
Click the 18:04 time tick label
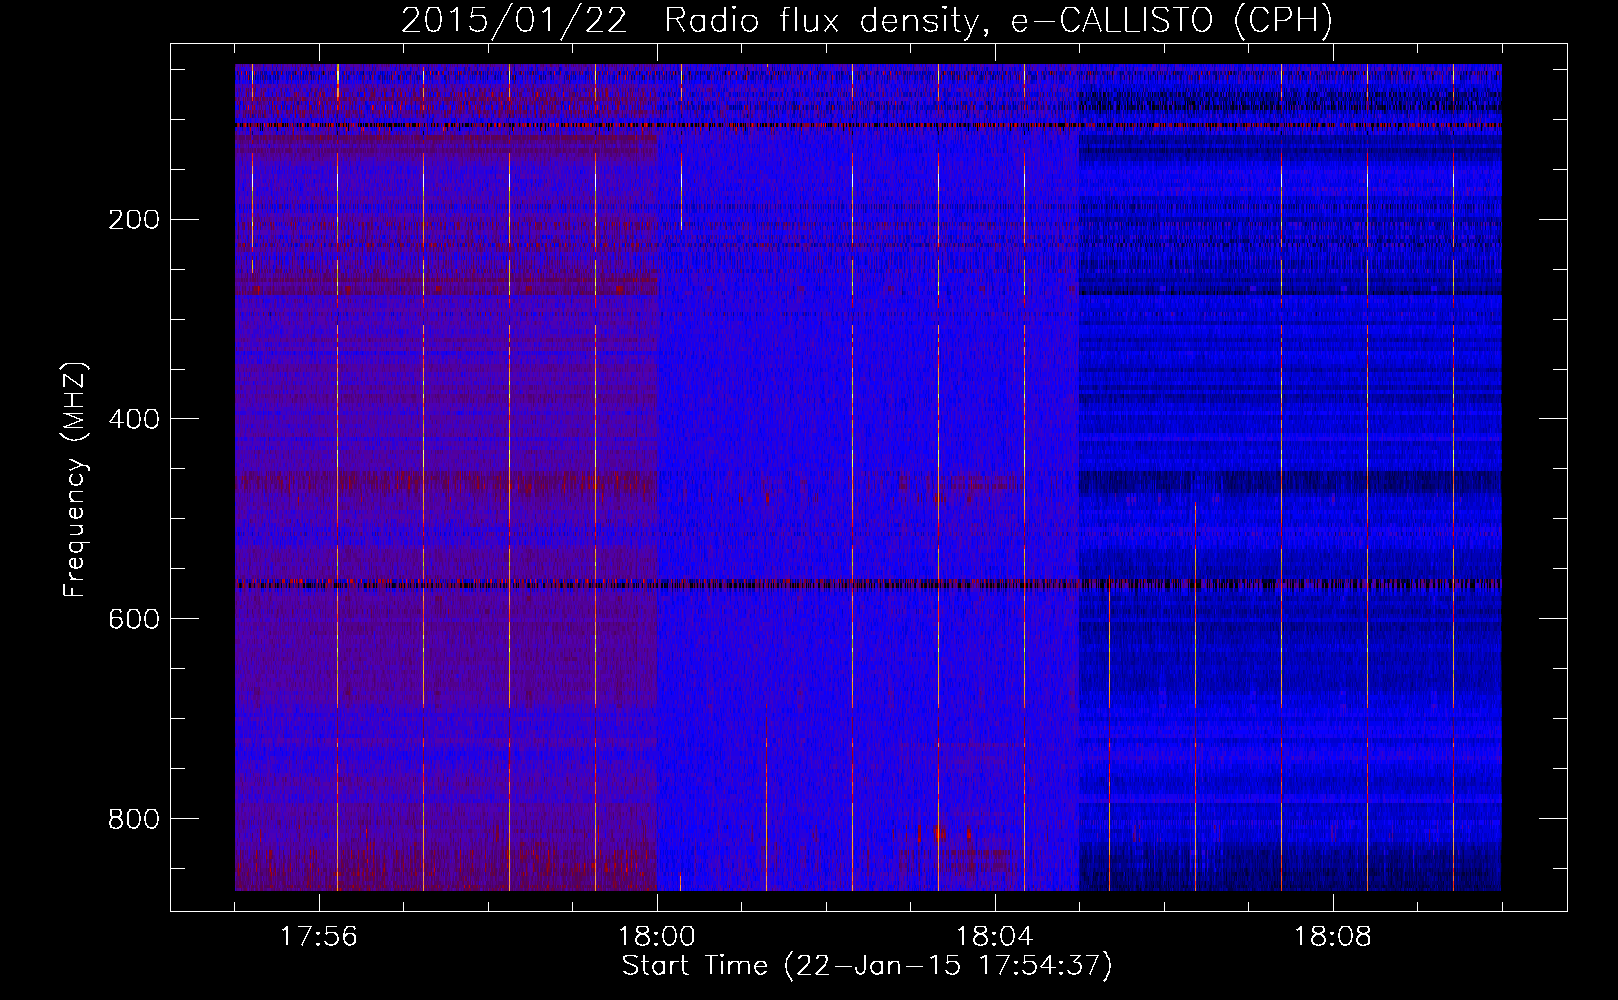(x=995, y=937)
